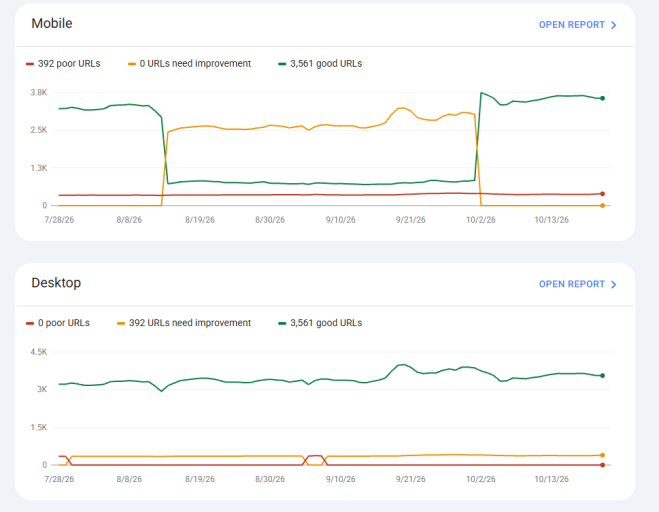Viewport: 659px width, 512px height.
Task: Click the orange endpoint dot on Desktop chart
Action: 602,455
